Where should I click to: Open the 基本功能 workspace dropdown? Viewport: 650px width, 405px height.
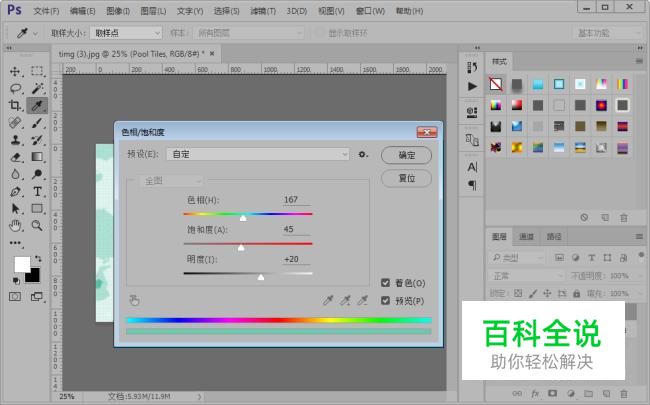[x=605, y=33]
